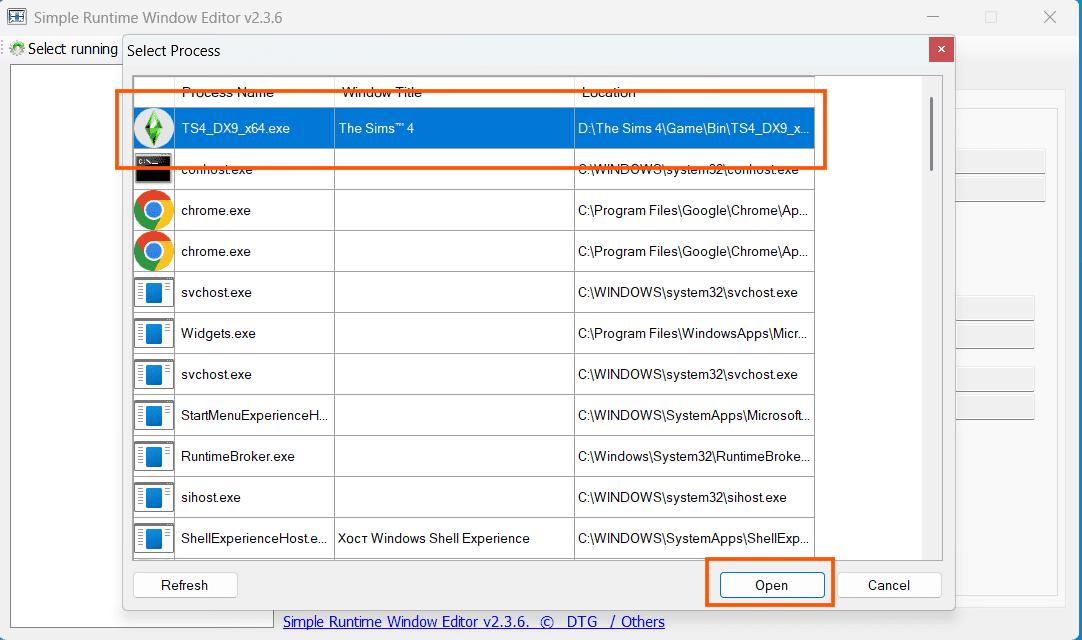
Task: Click the D:\The Sims 4\Game\Bin location cell
Action: coord(694,128)
